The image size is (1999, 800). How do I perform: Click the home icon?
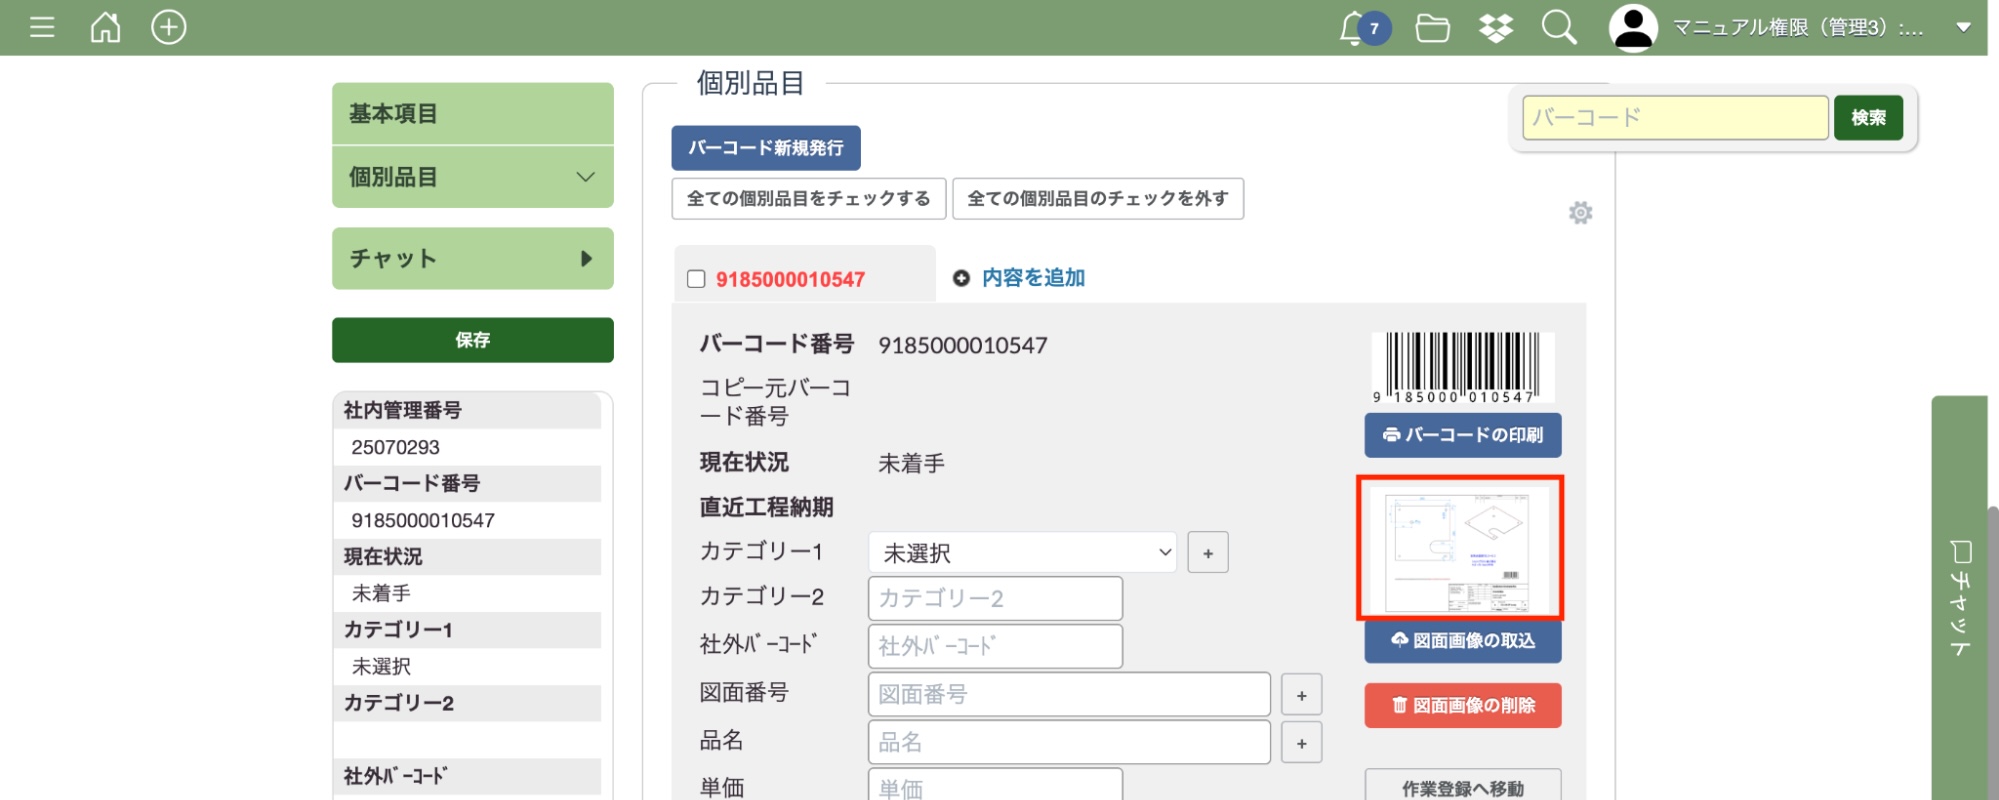pyautogui.click(x=105, y=27)
